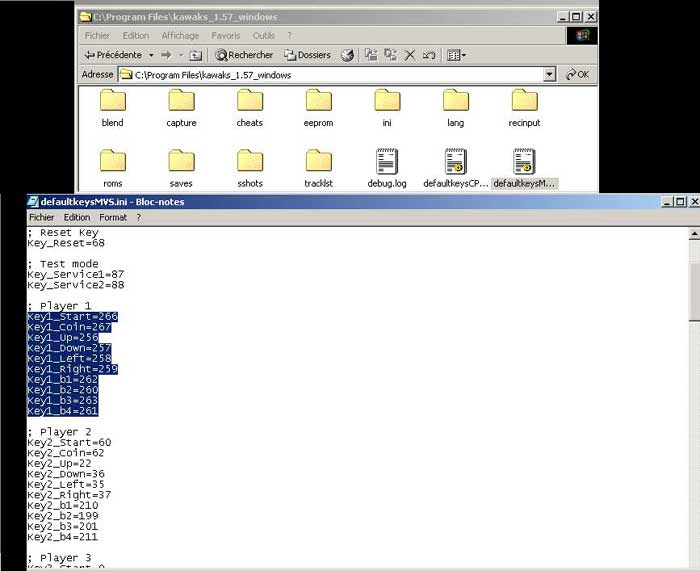
Task: Open the Affichage menu in Explorer
Action: click(180, 36)
